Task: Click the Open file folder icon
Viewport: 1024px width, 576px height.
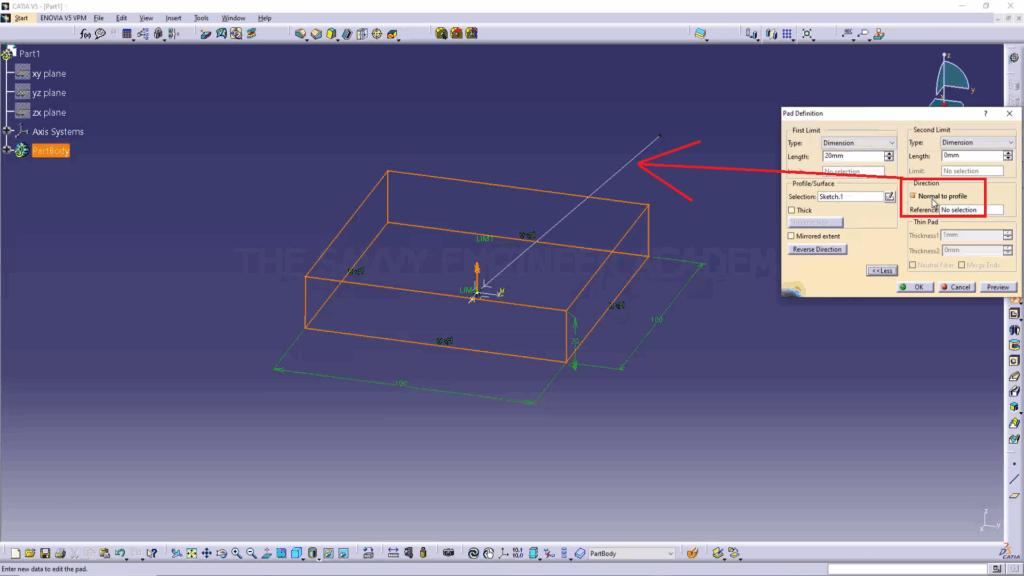Action: coord(31,553)
